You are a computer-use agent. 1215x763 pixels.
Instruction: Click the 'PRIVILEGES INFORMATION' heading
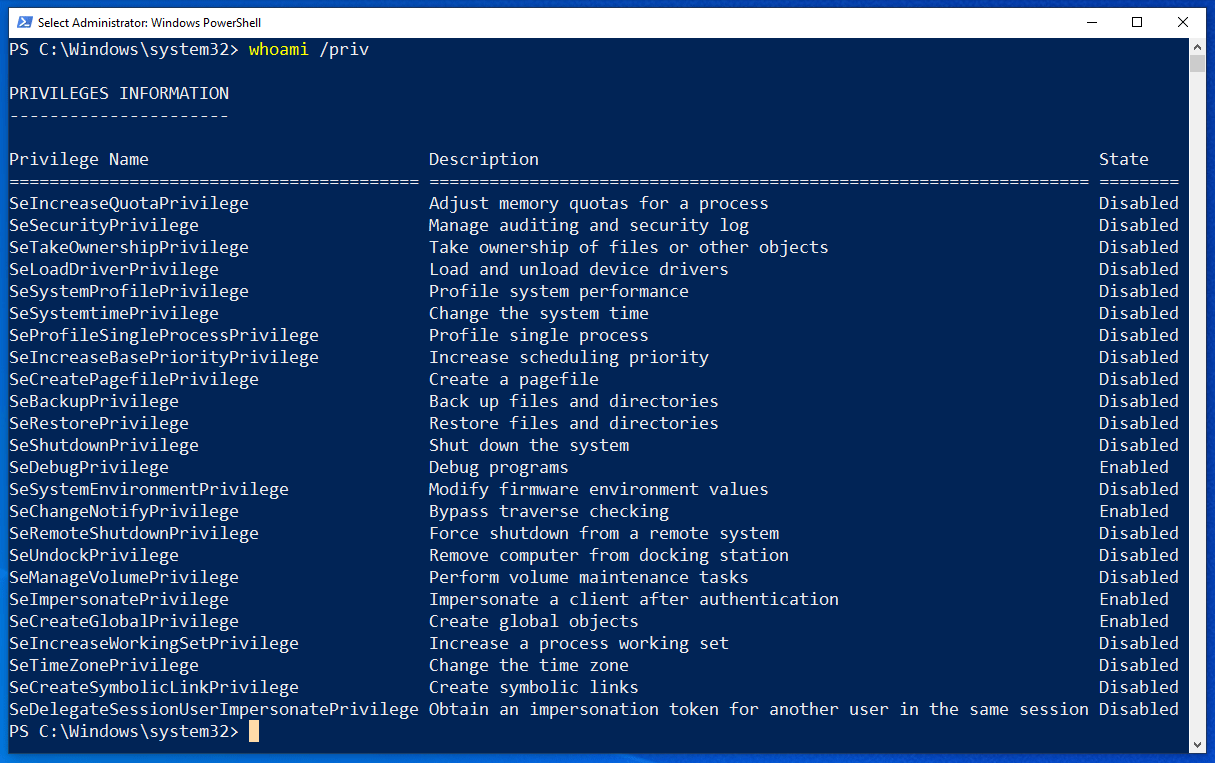click(x=119, y=93)
